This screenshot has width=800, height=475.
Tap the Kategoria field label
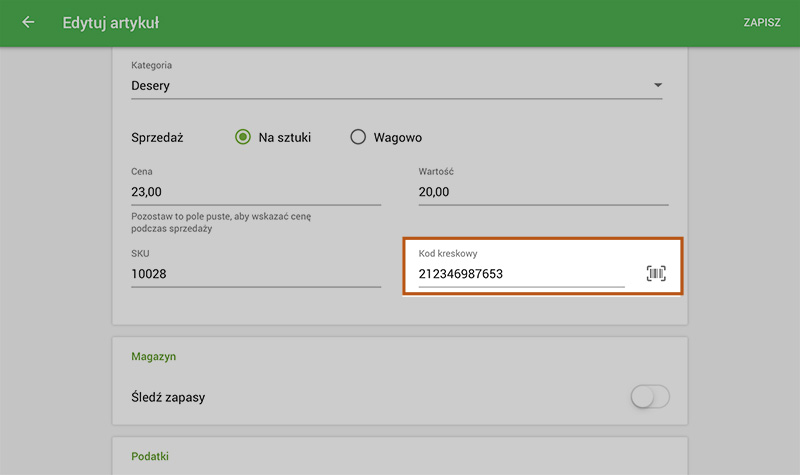point(152,66)
